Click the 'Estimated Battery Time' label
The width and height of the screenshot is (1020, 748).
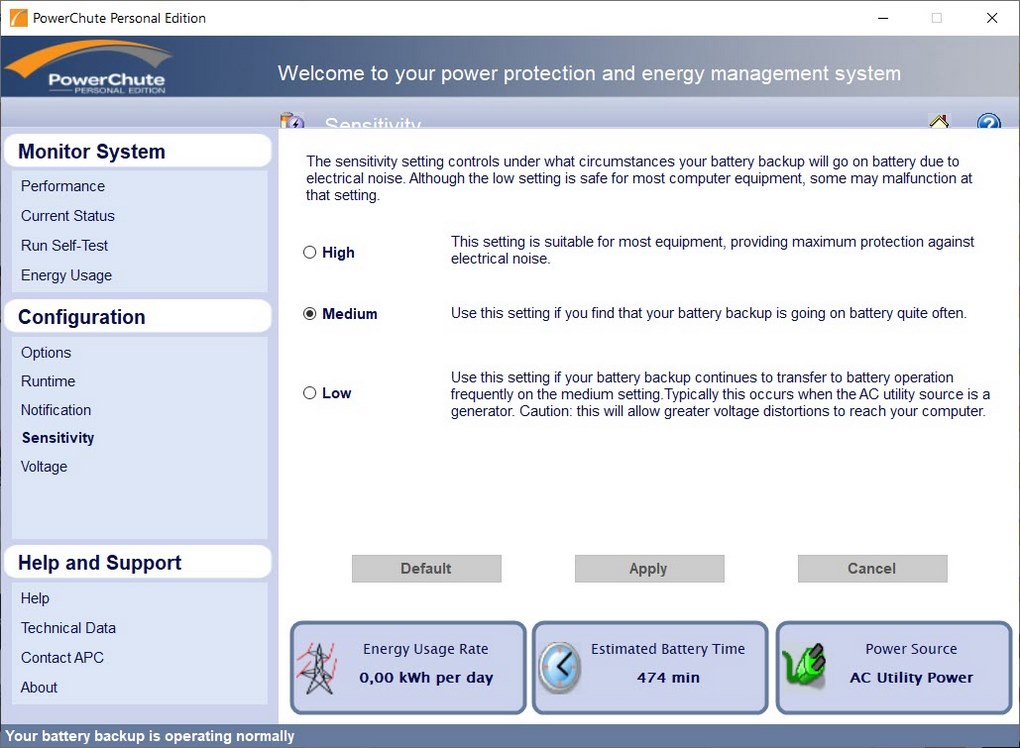click(x=667, y=649)
